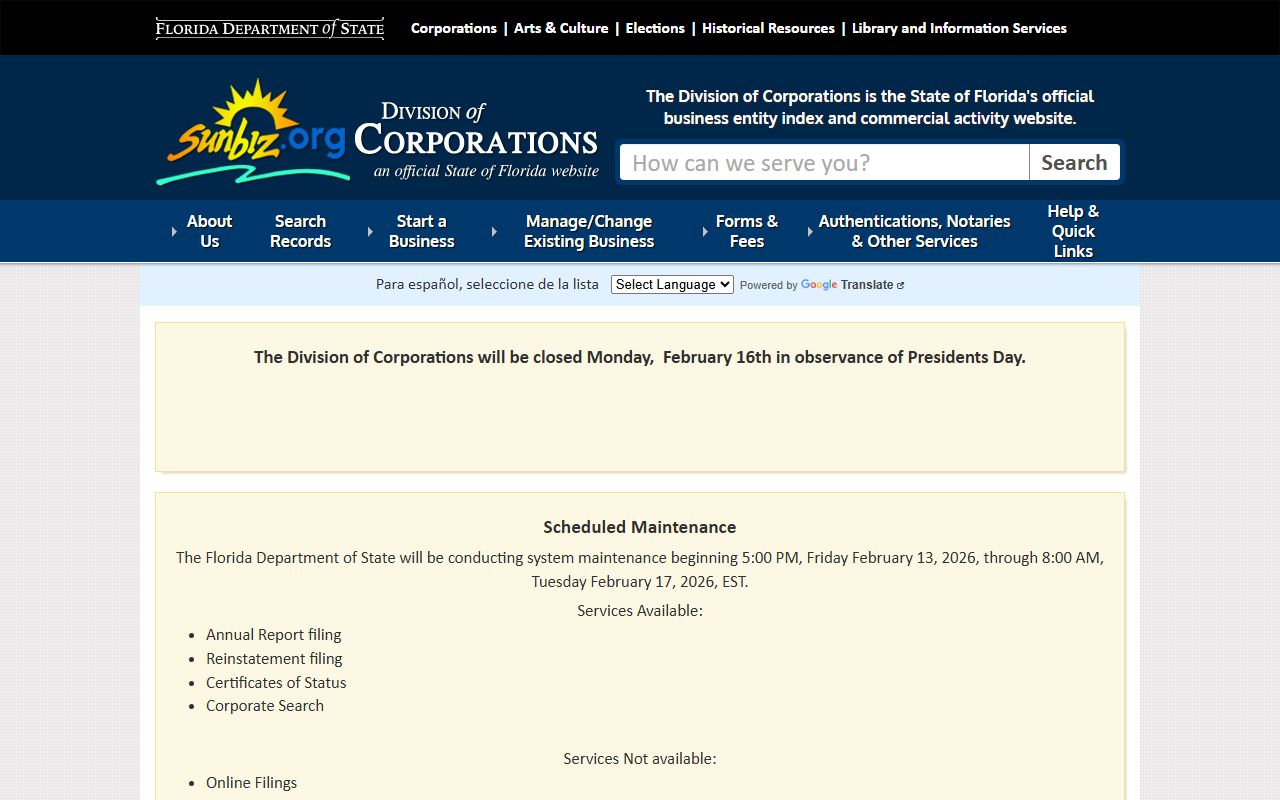Go to Corporations top link
This screenshot has width=1280, height=800.
pos(454,28)
